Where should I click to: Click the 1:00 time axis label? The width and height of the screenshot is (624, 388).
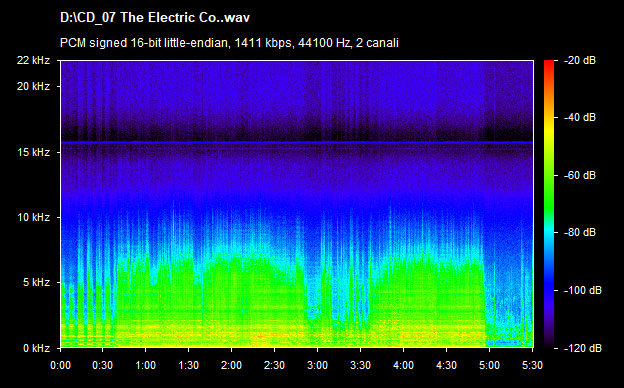pos(145,365)
